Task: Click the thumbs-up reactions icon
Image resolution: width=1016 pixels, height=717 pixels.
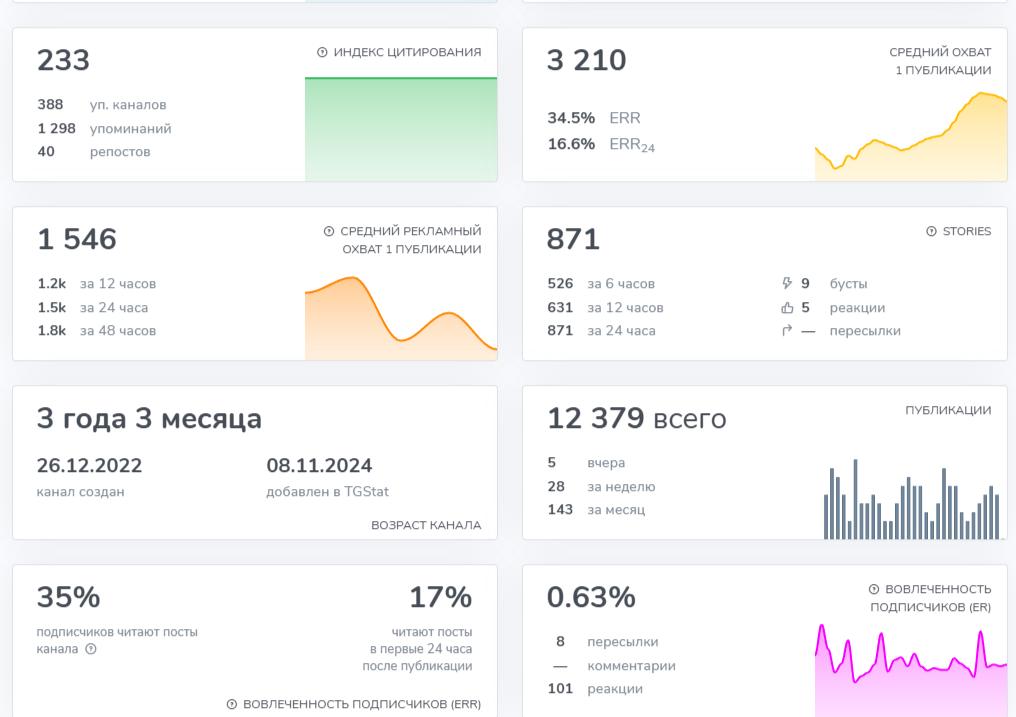Action: click(x=787, y=308)
